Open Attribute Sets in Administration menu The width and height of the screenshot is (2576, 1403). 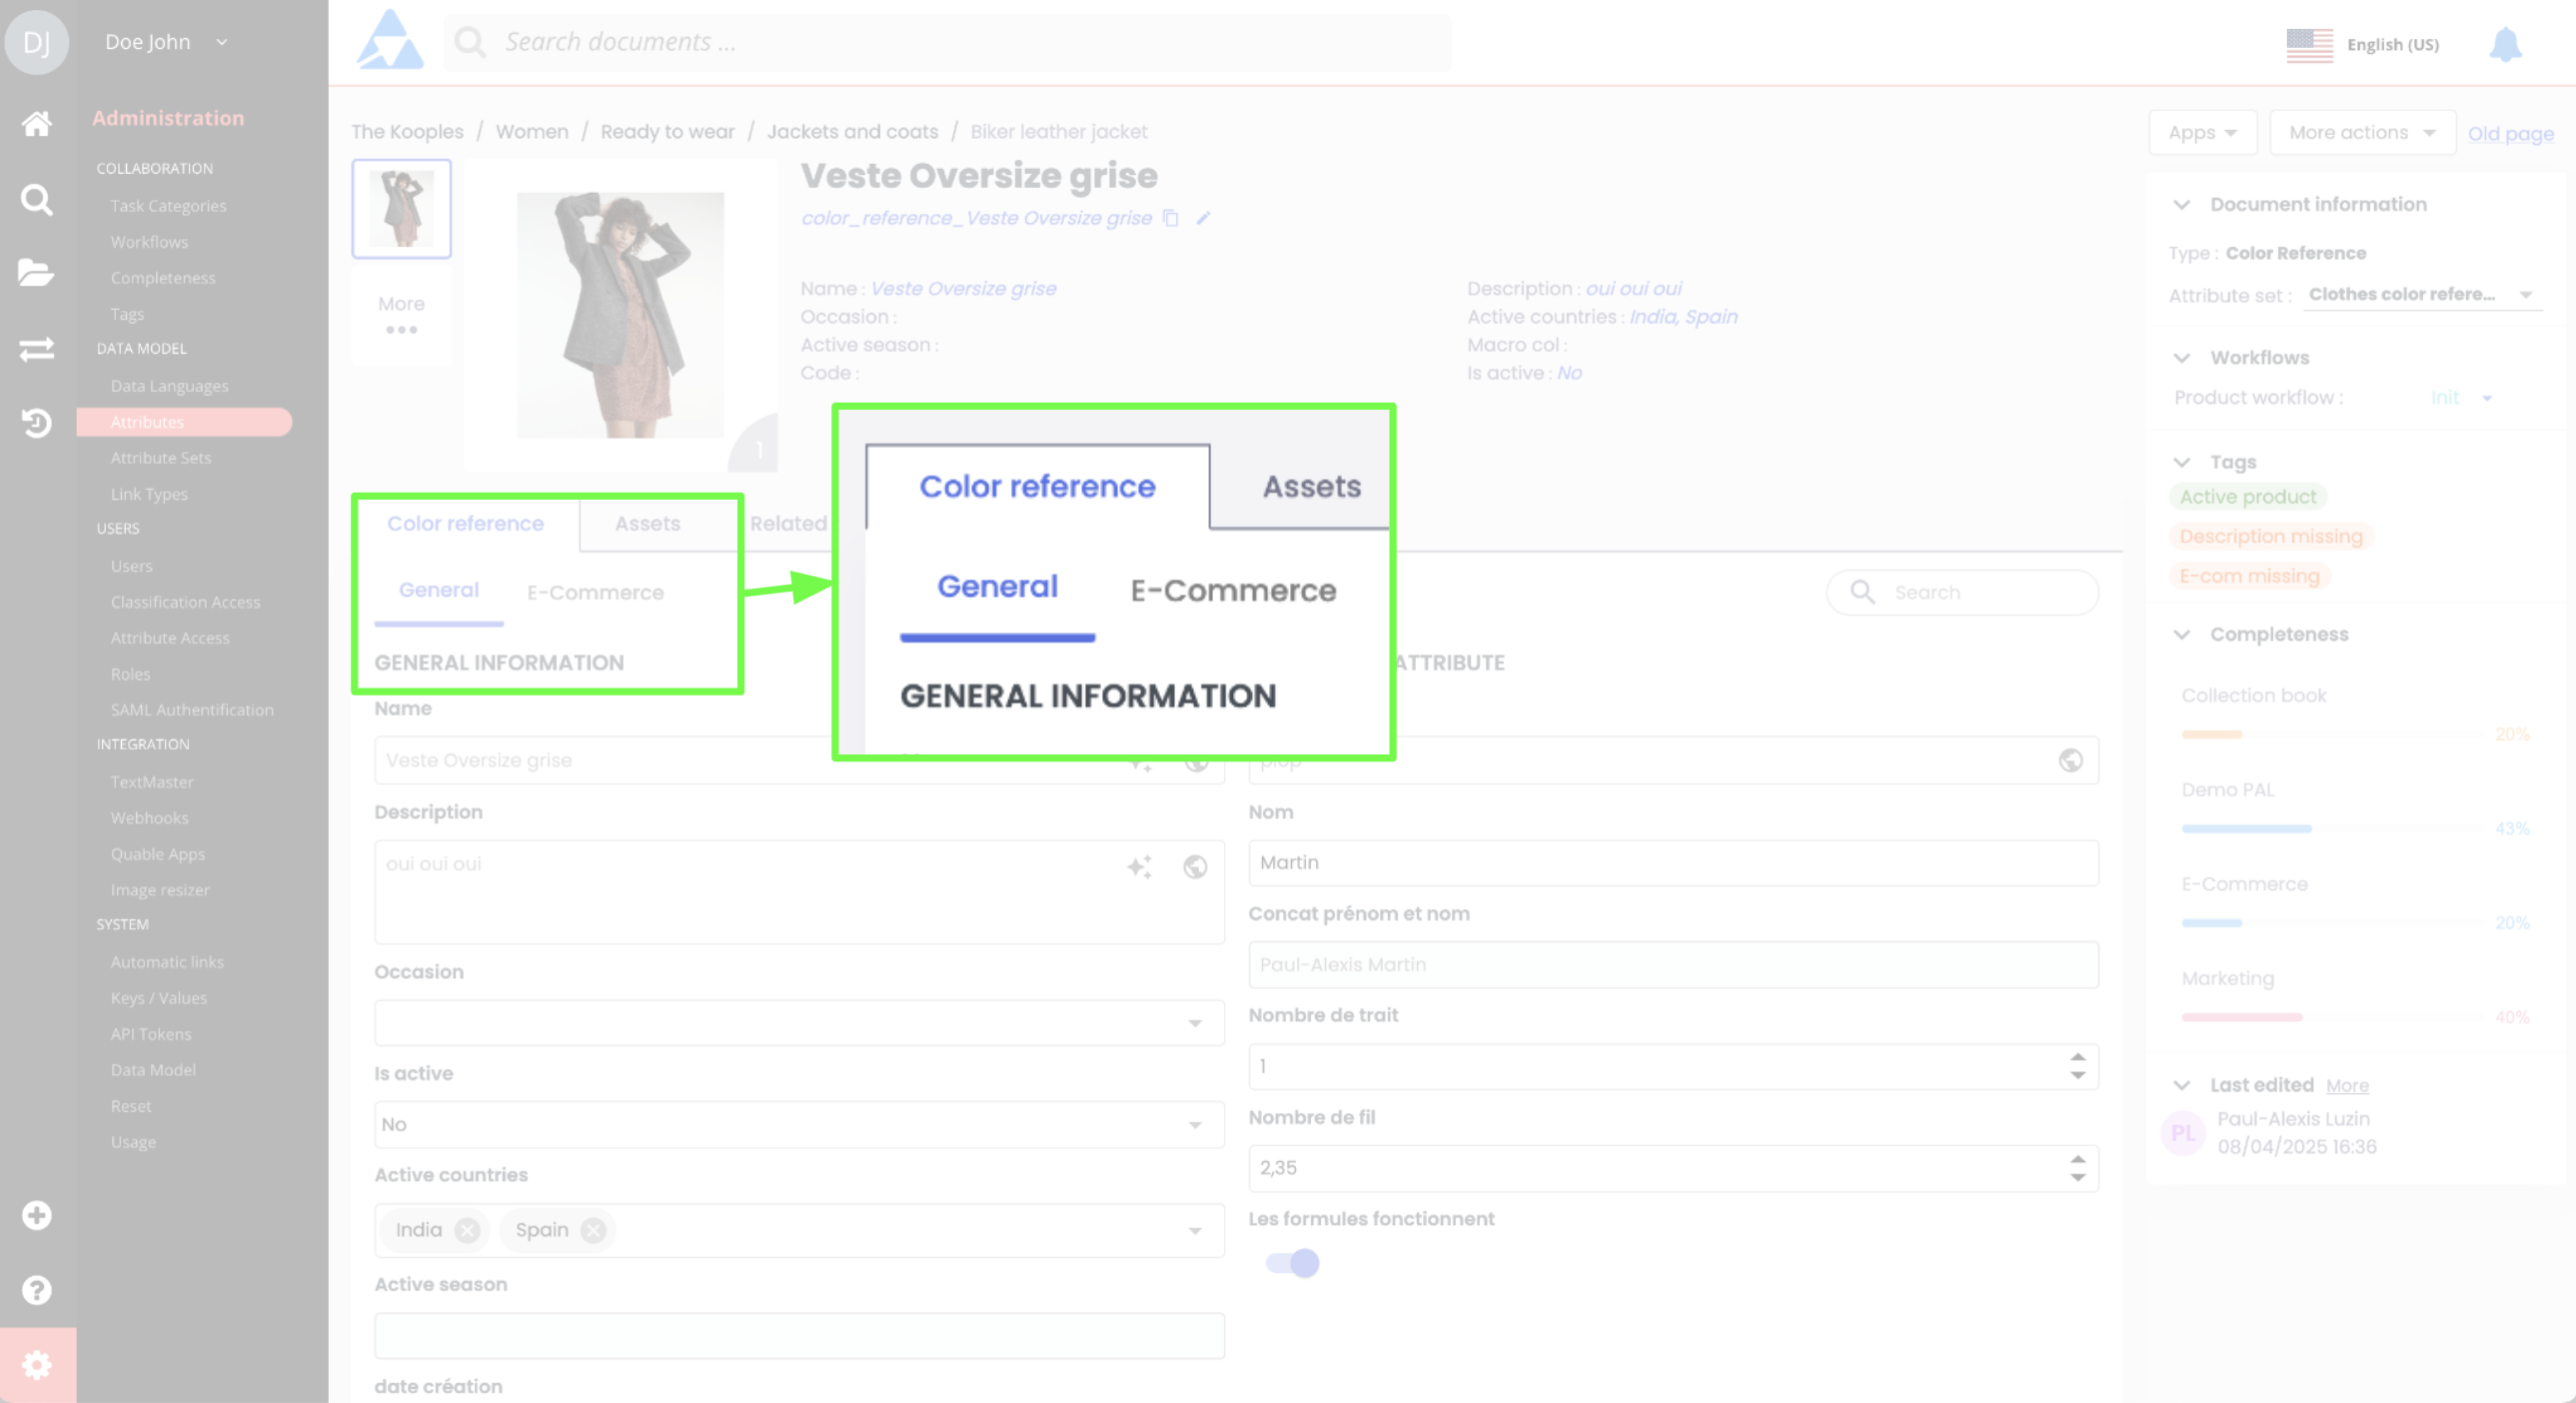pyautogui.click(x=161, y=458)
